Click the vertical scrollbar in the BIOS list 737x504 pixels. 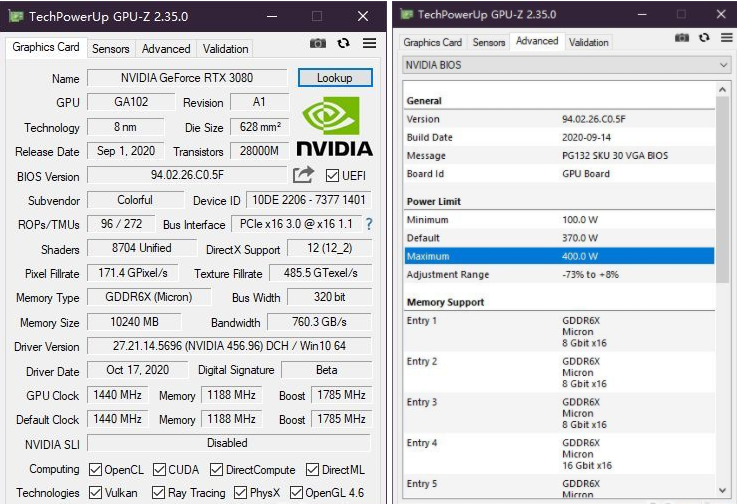click(723, 190)
